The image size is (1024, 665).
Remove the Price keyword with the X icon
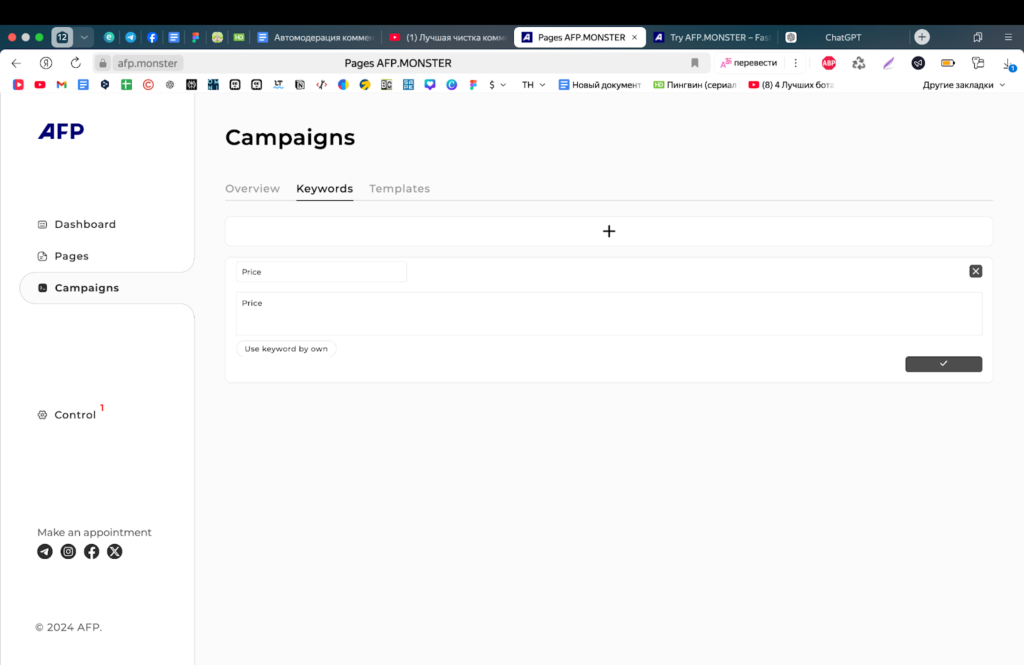click(975, 271)
